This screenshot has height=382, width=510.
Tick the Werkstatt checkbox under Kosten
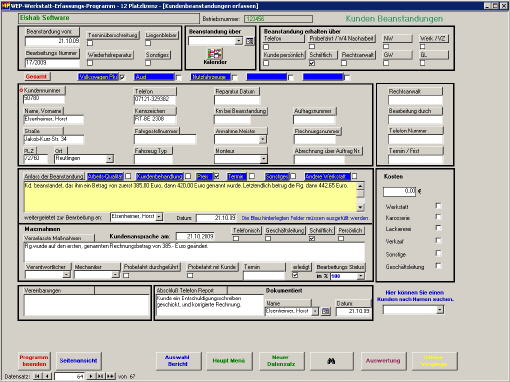click(x=438, y=206)
